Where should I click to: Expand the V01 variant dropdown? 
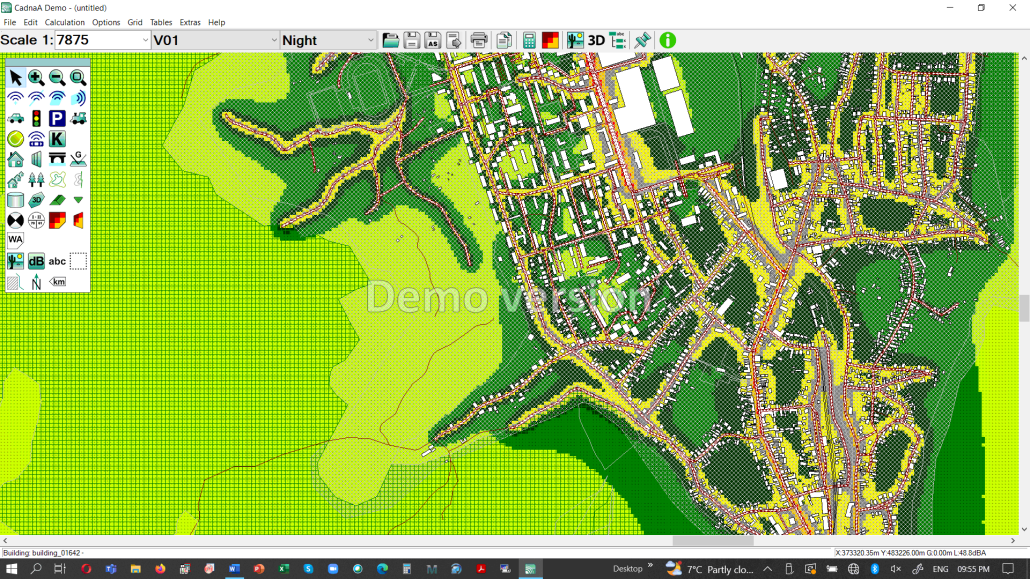273,40
